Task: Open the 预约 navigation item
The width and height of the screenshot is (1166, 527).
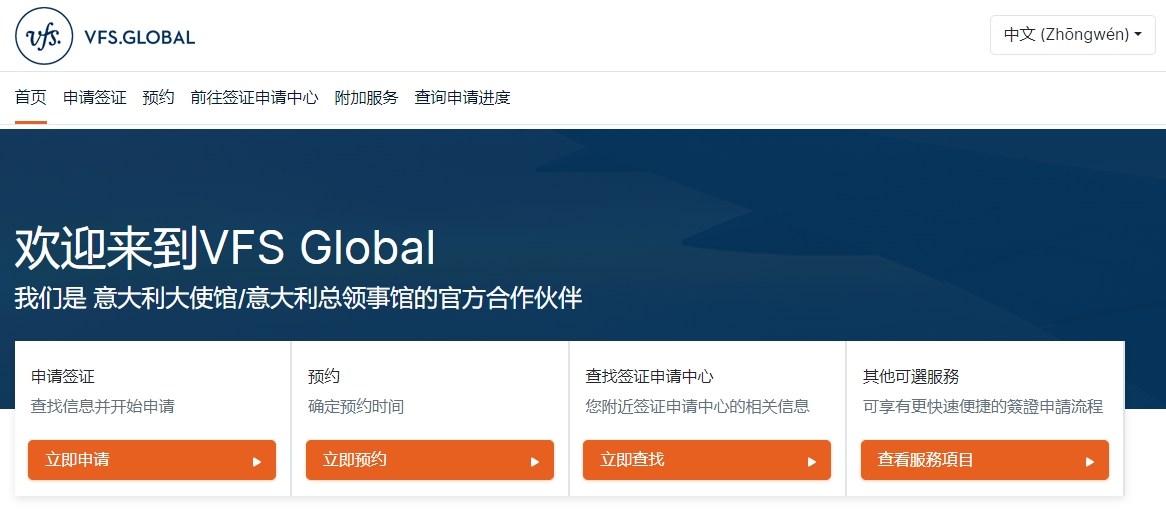Action: click(x=158, y=97)
